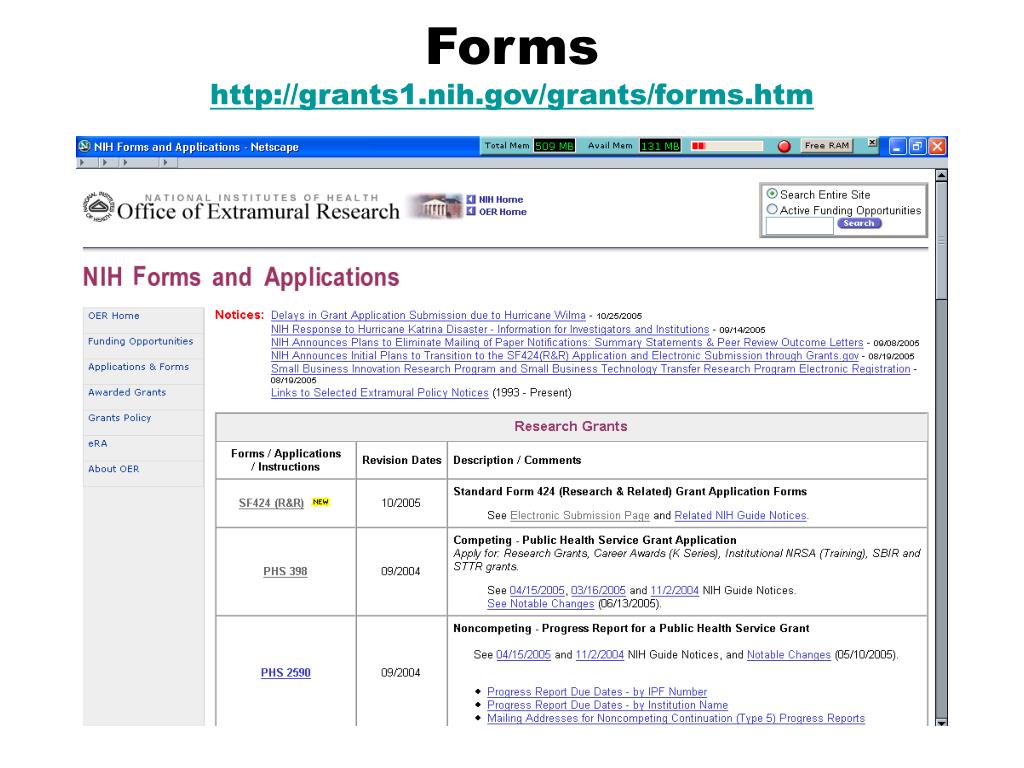1024x768 pixels.
Task: Open Hurricane Wilma delays notice
Action: point(428,315)
